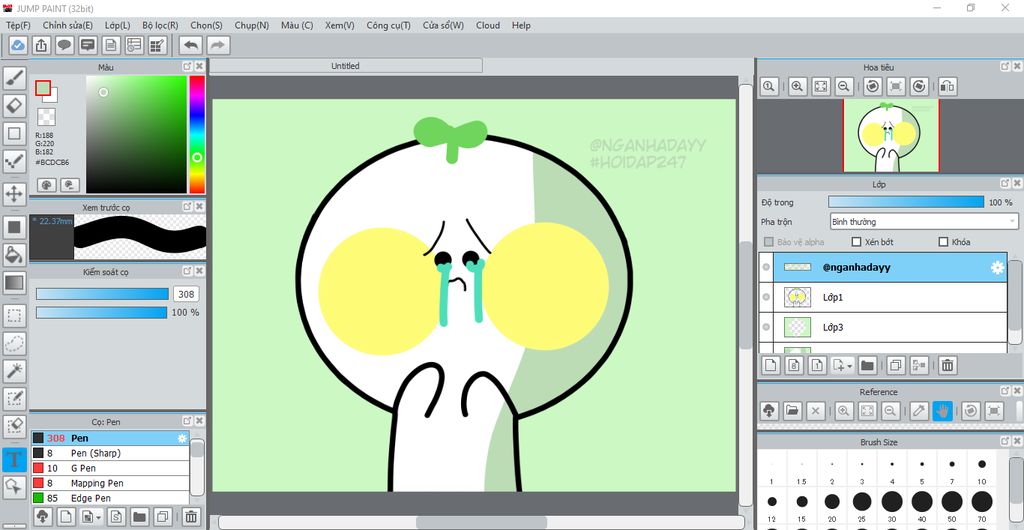Image resolution: width=1024 pixels, height=530 pixels.
Task: Delete brush with trash icon in brush panel
Action: (191, 517)
